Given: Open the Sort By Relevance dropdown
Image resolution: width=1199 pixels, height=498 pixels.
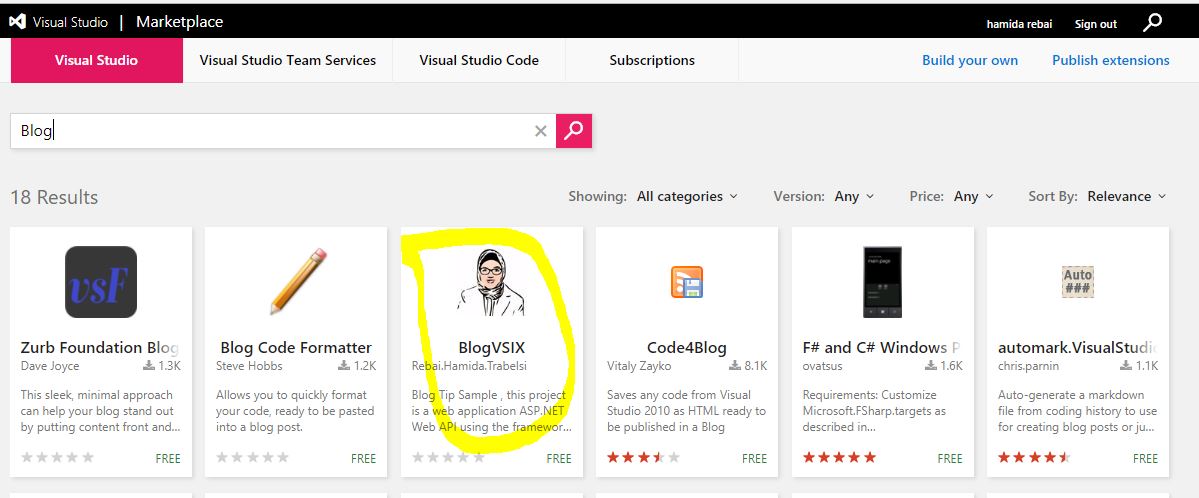Looking at the screenshot, I should [x=1126, y=197].
